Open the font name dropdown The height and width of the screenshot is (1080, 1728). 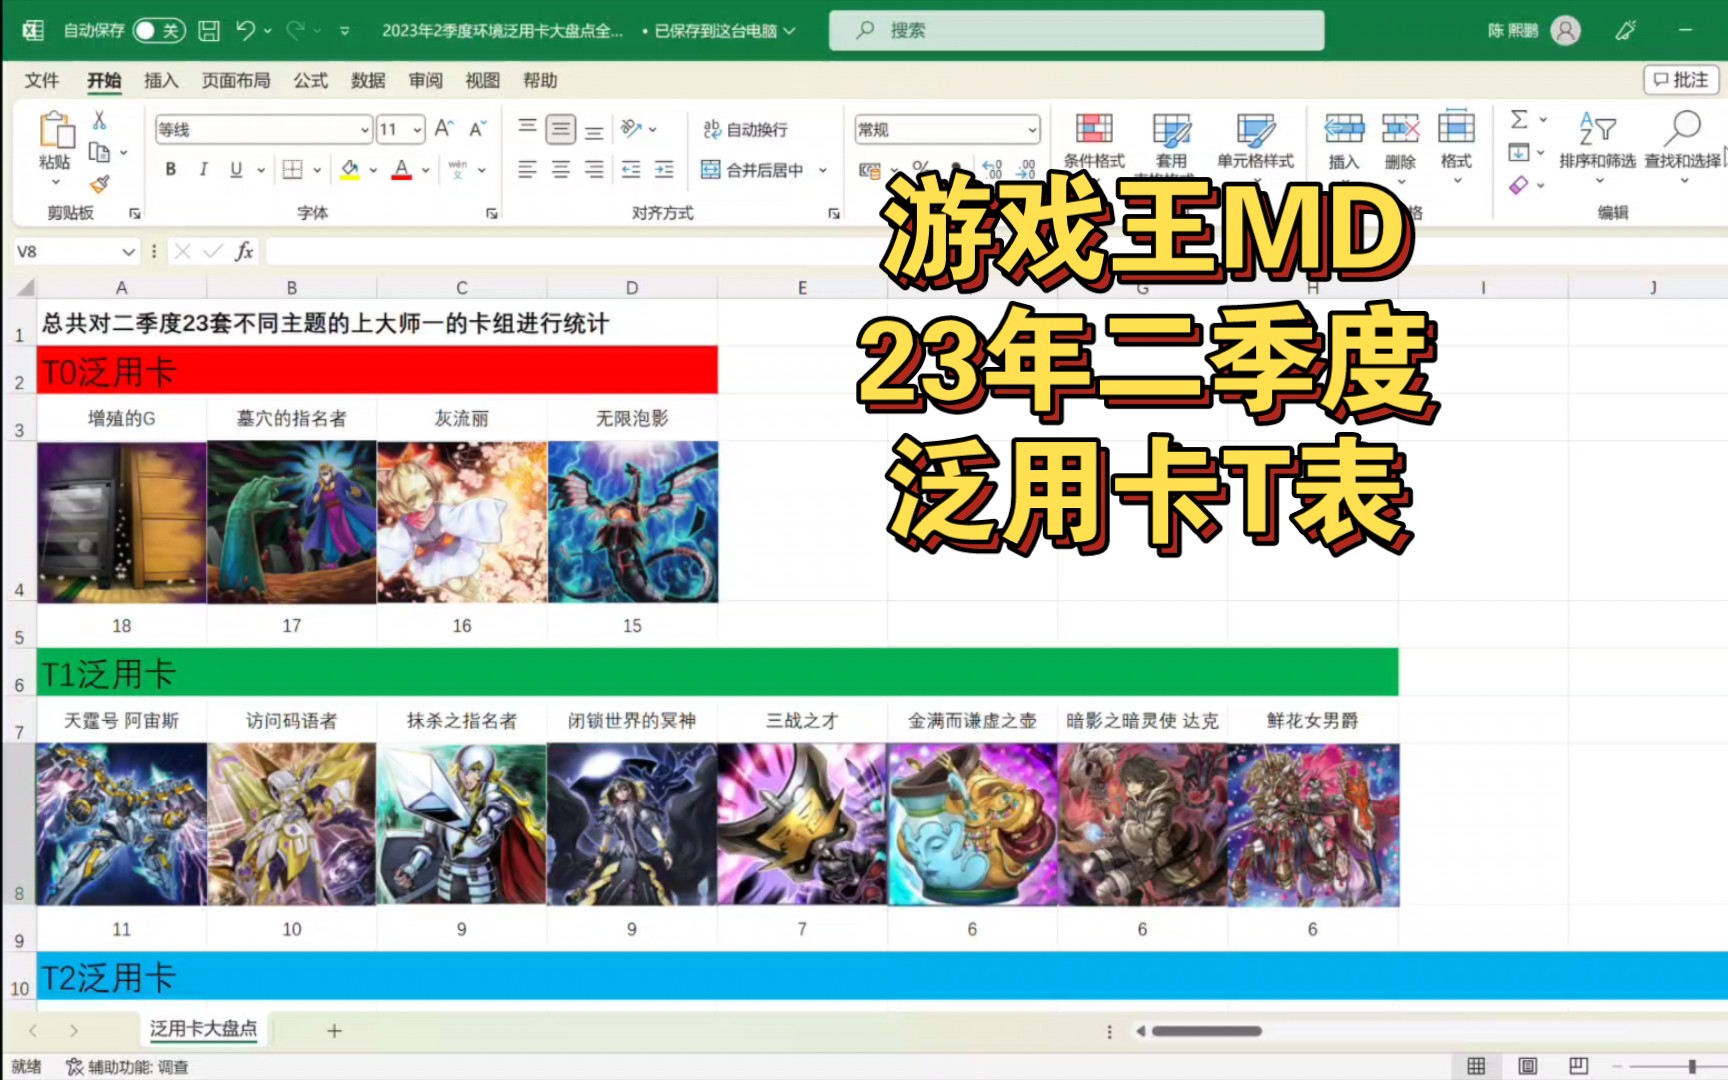(x=365, y=129)
